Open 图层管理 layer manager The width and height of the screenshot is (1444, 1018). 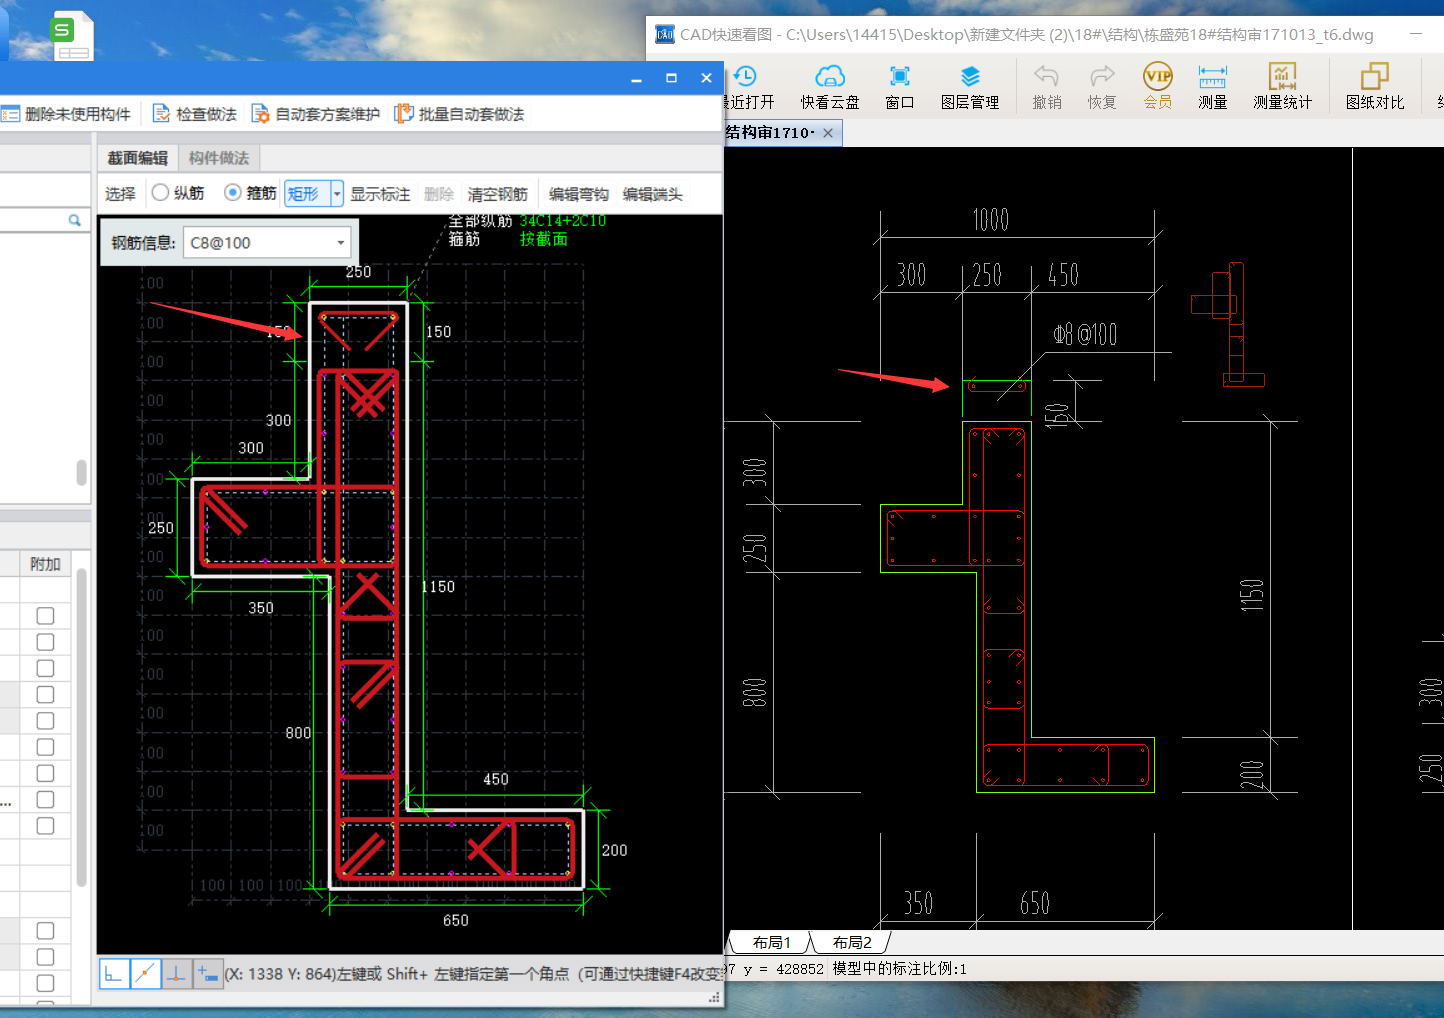(x=970, y=88)
